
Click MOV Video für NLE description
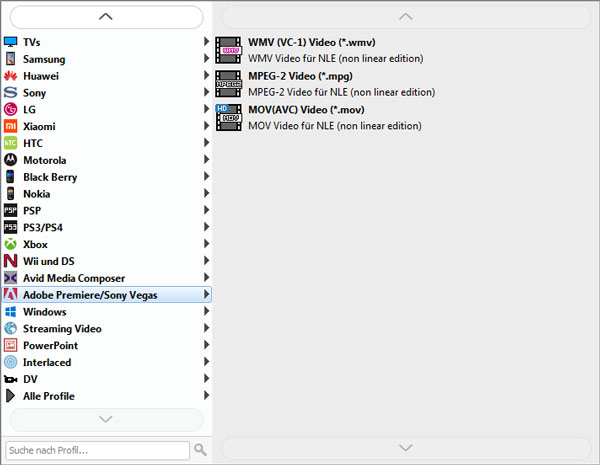335,126
